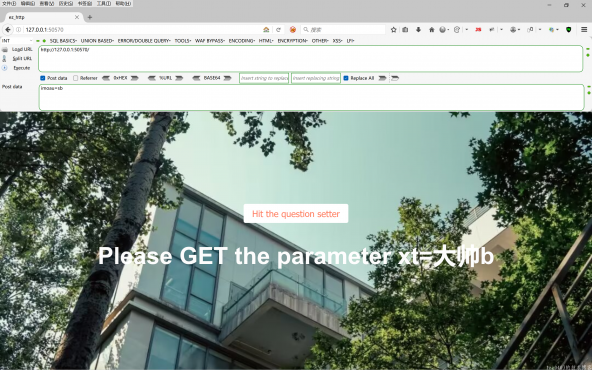Click the orange addon icon beside the search box
The height and width of the screenshot is (370, 592).
pyautogui.click(x=292, y=29)
